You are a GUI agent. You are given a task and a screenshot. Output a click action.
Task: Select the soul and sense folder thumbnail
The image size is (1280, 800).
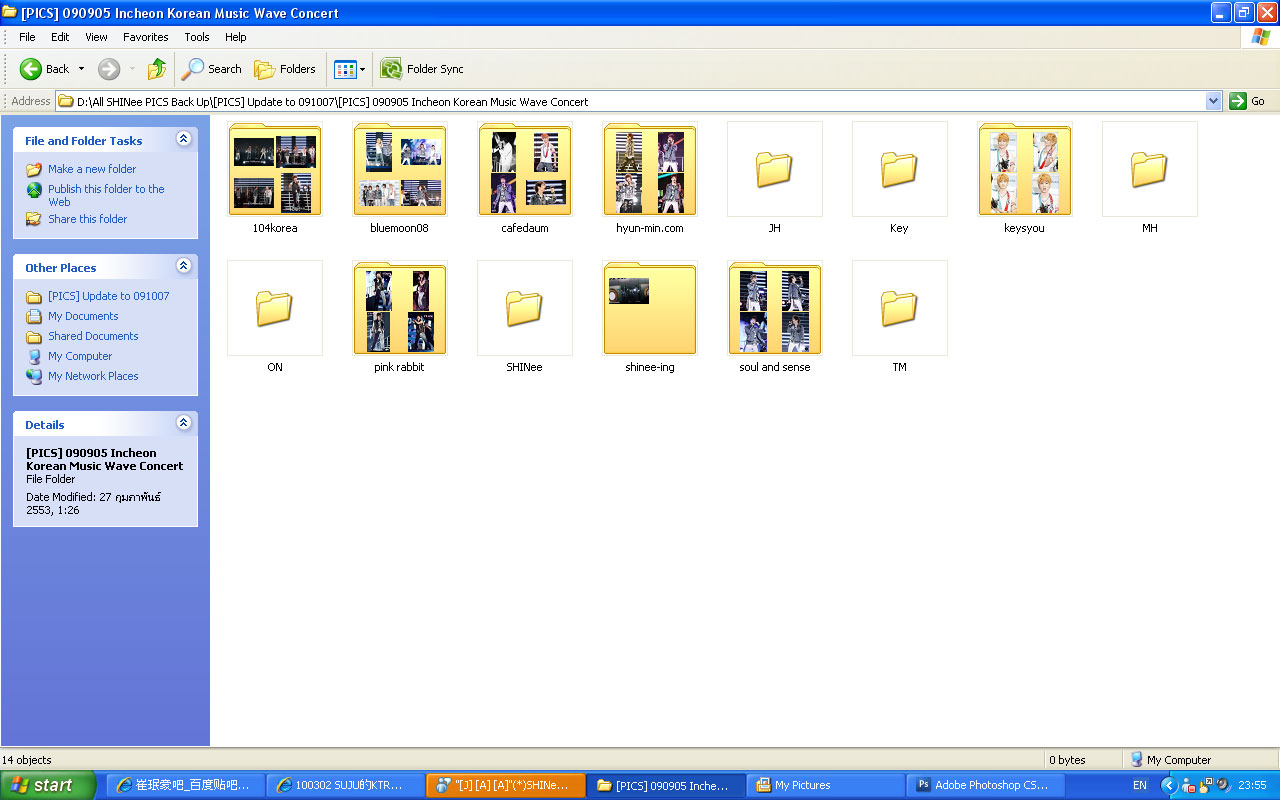pos(775,308)
